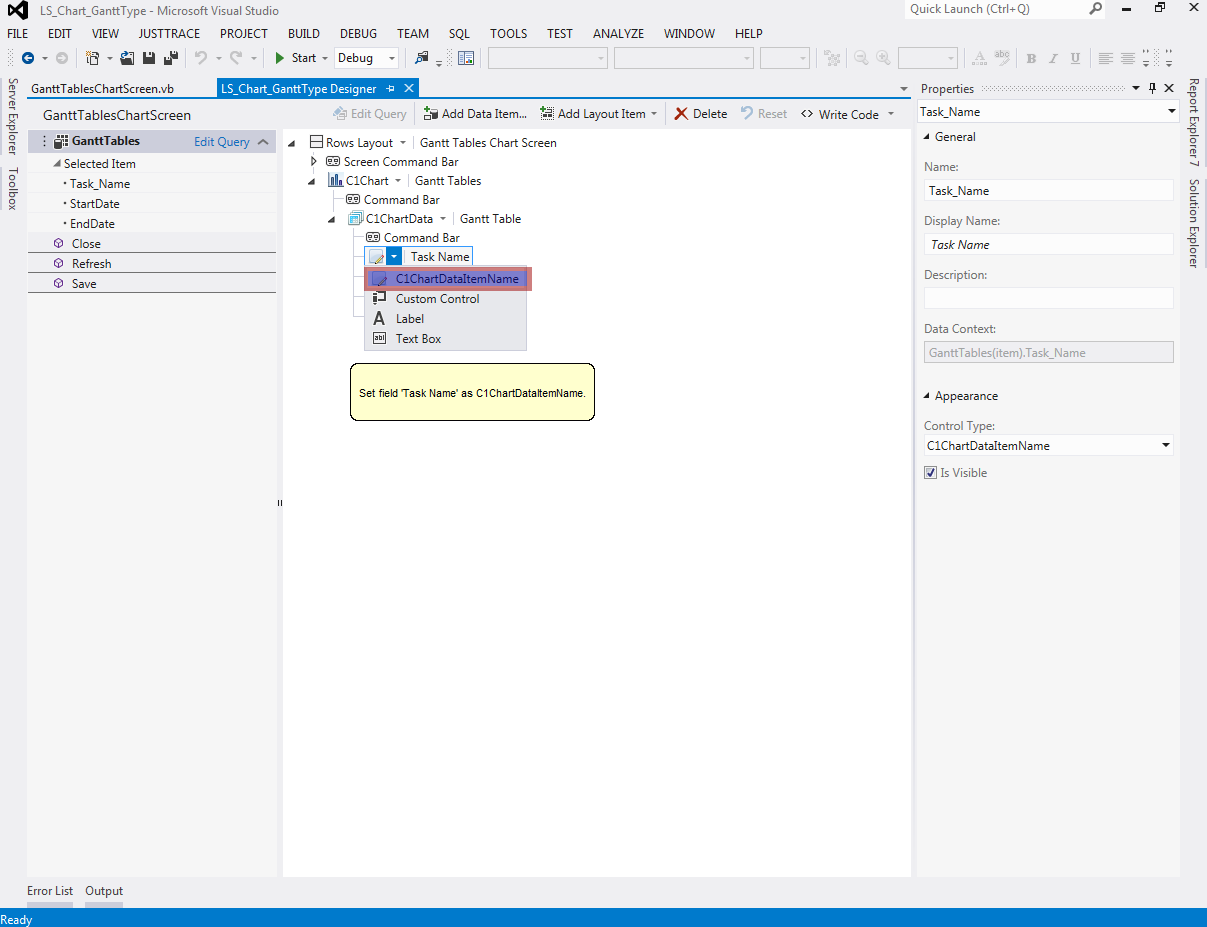1207x927 pixels.
Task: Click the icon right of Debug dropdown
Action: pos(422,58)
